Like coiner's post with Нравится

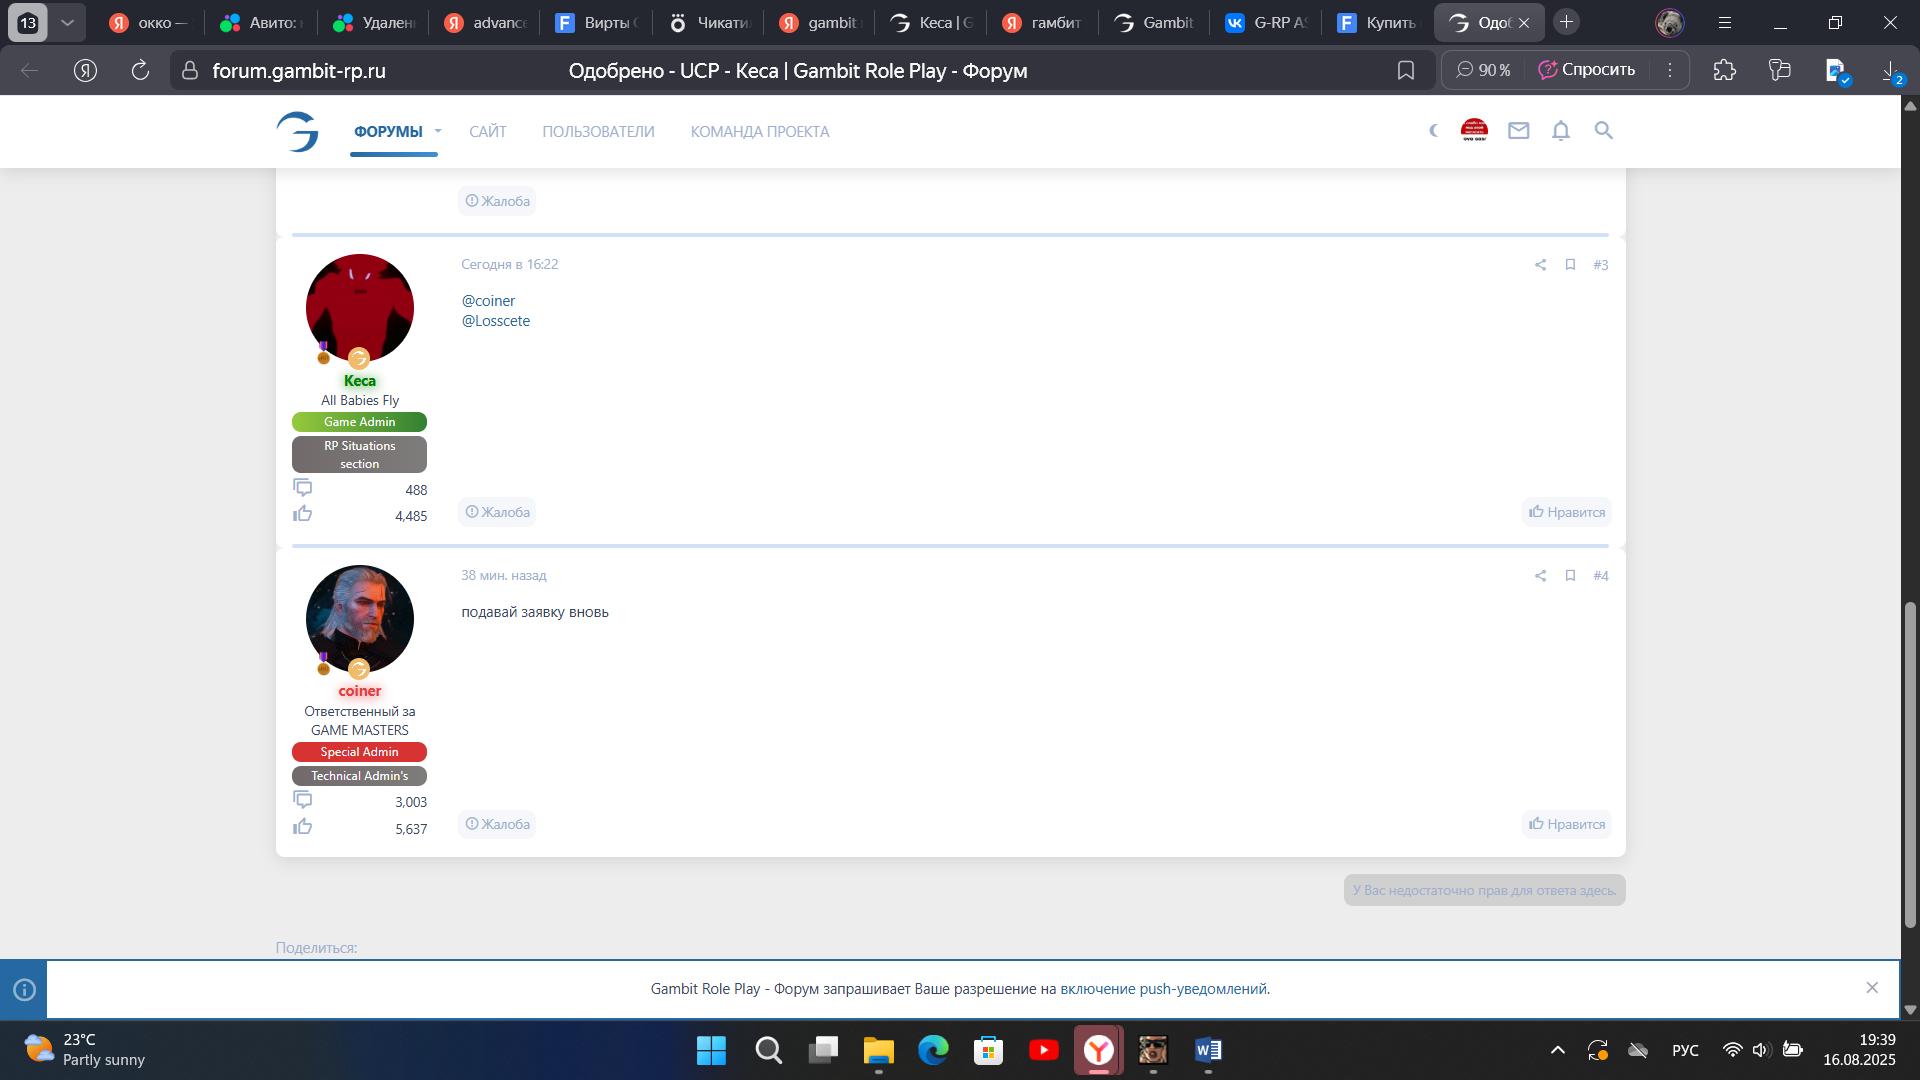[1566, 824]
